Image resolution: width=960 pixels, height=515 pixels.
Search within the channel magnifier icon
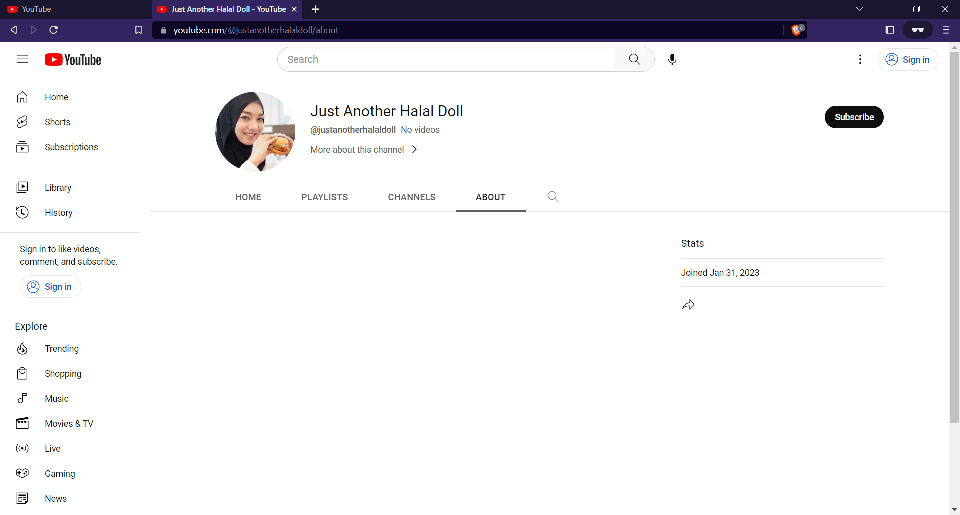553,197
